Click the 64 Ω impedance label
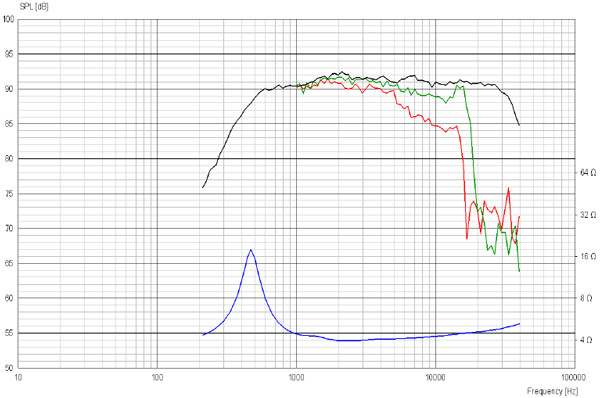The height and width of the screenshot is (398, 600). pyautogui.click(x=588, y=173)
